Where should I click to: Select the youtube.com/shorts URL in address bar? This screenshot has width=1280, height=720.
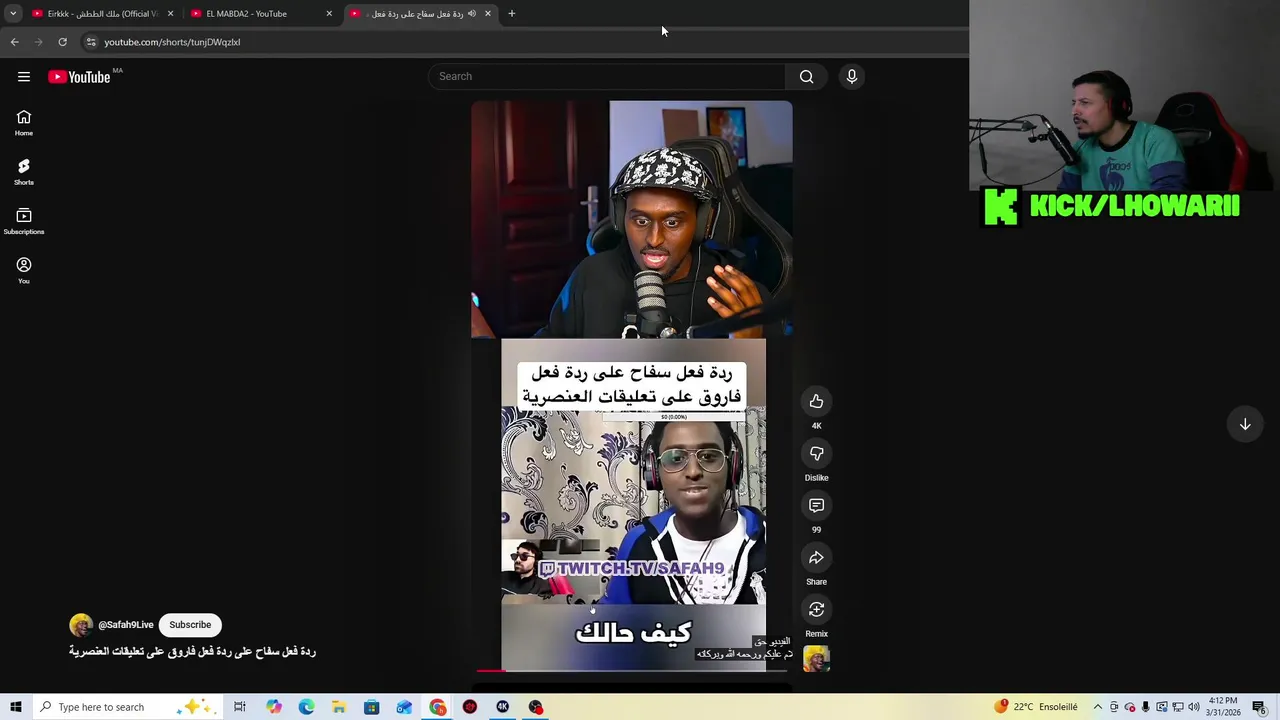[x=172, y=42]
